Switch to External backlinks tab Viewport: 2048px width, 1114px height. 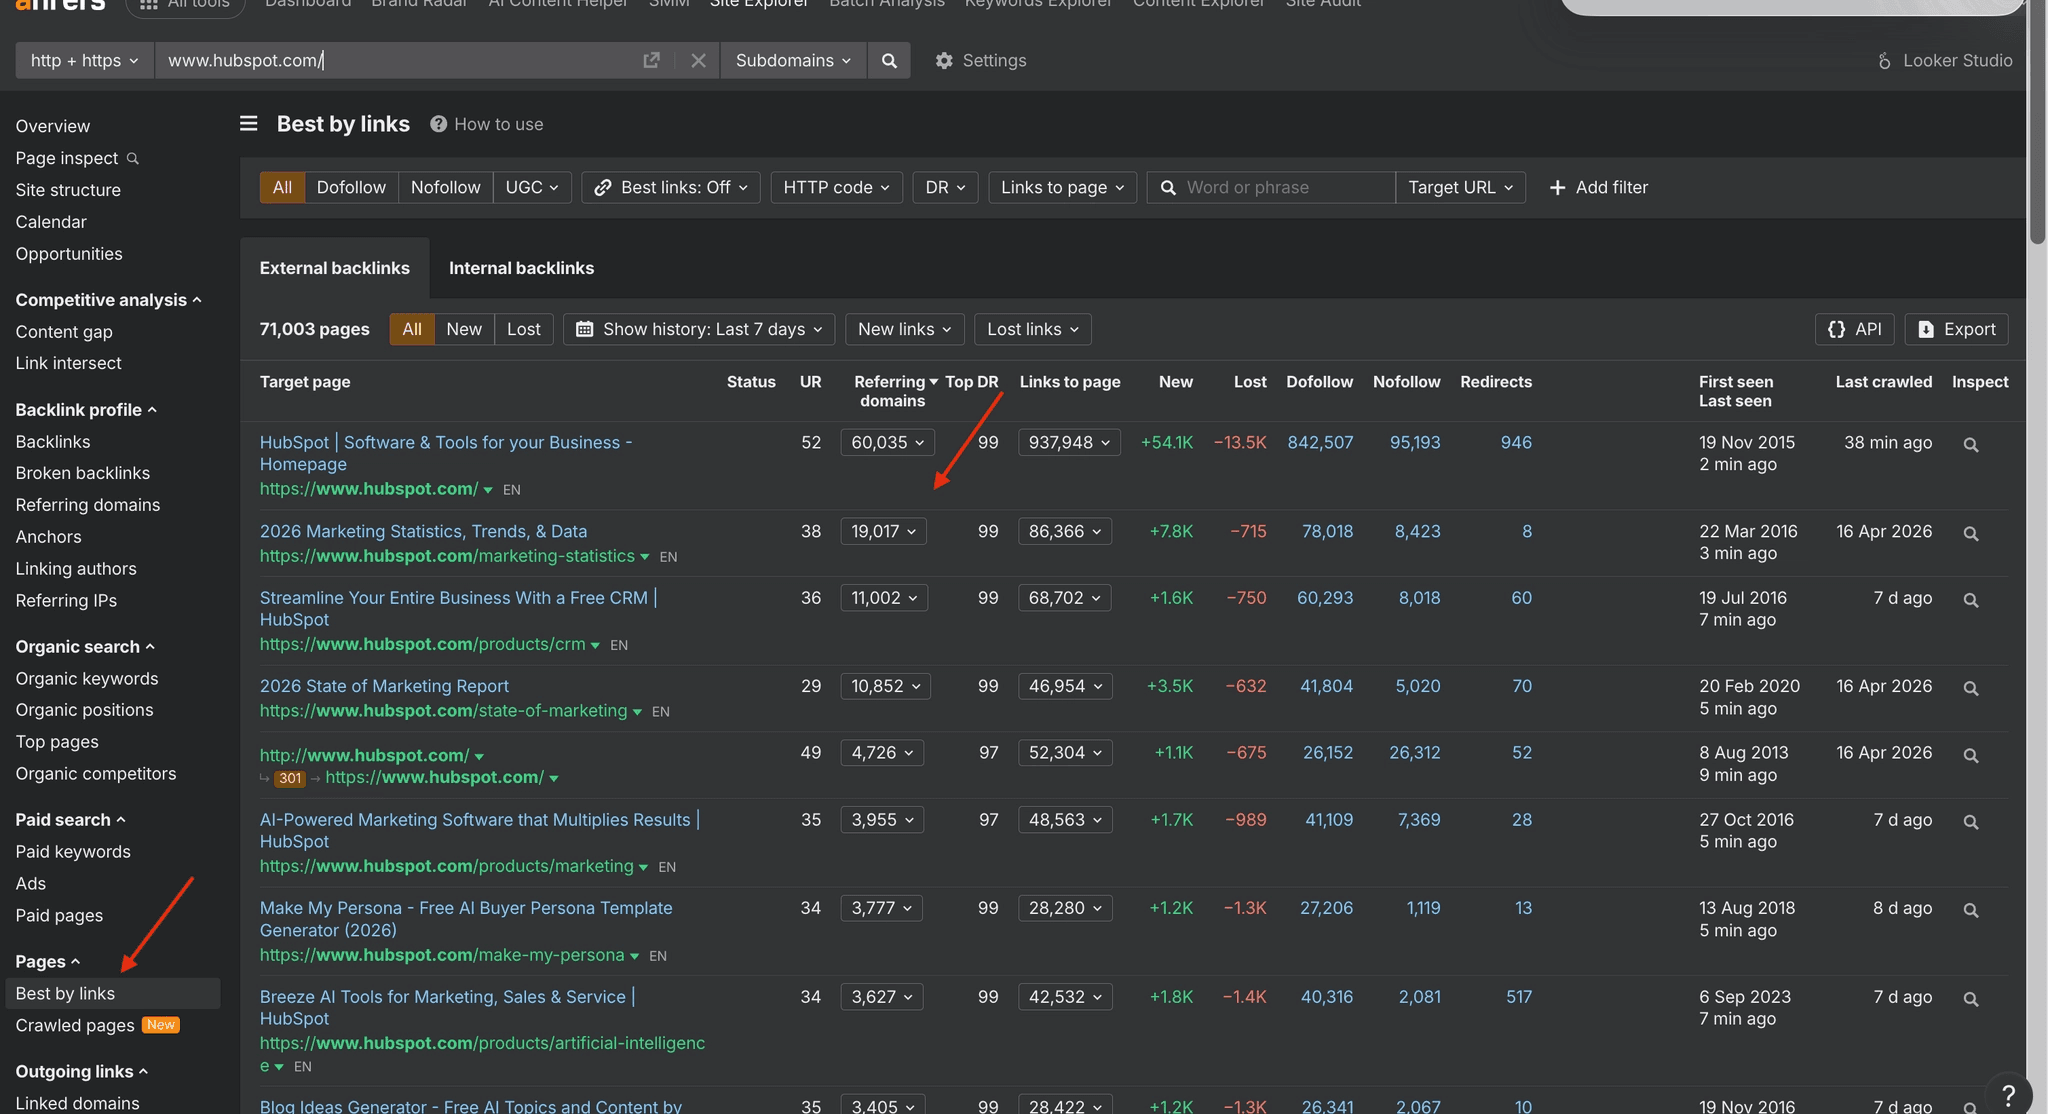(x=335, y=268)
